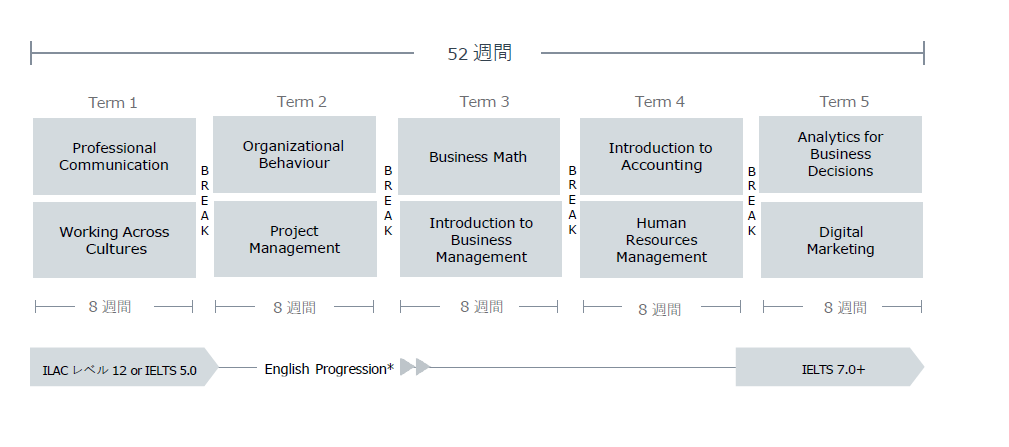Click the Term 3 heading
This screenshot has width=1009, height=447.
(x=484, y=102)
